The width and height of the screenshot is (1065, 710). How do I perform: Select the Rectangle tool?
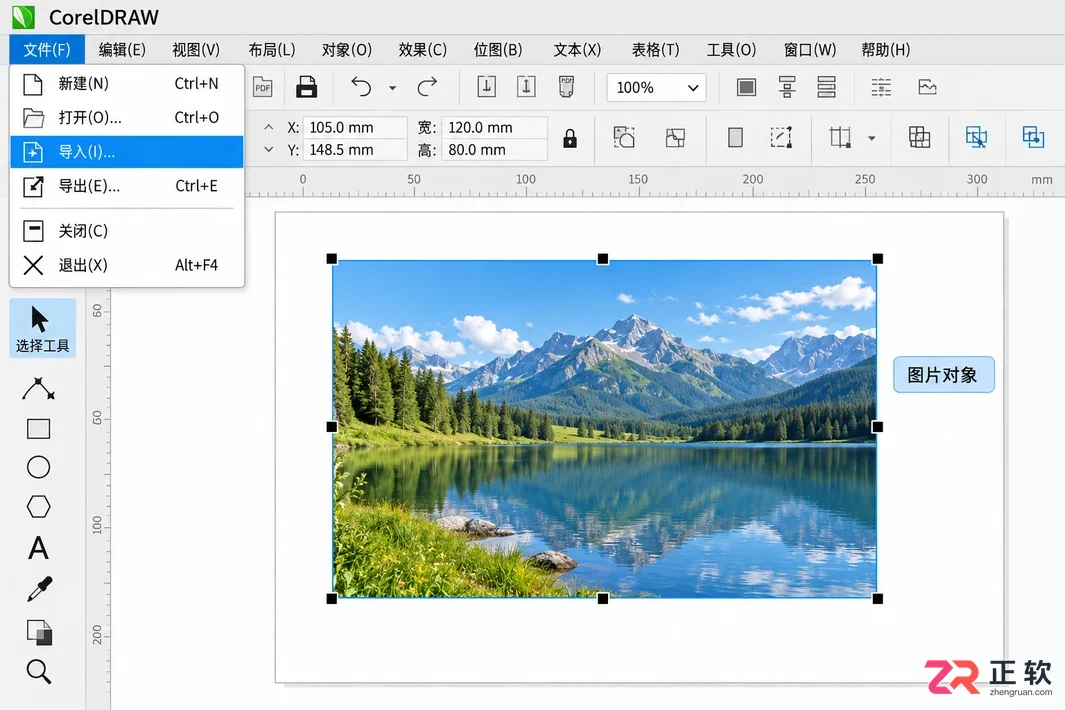coord(38,429)
